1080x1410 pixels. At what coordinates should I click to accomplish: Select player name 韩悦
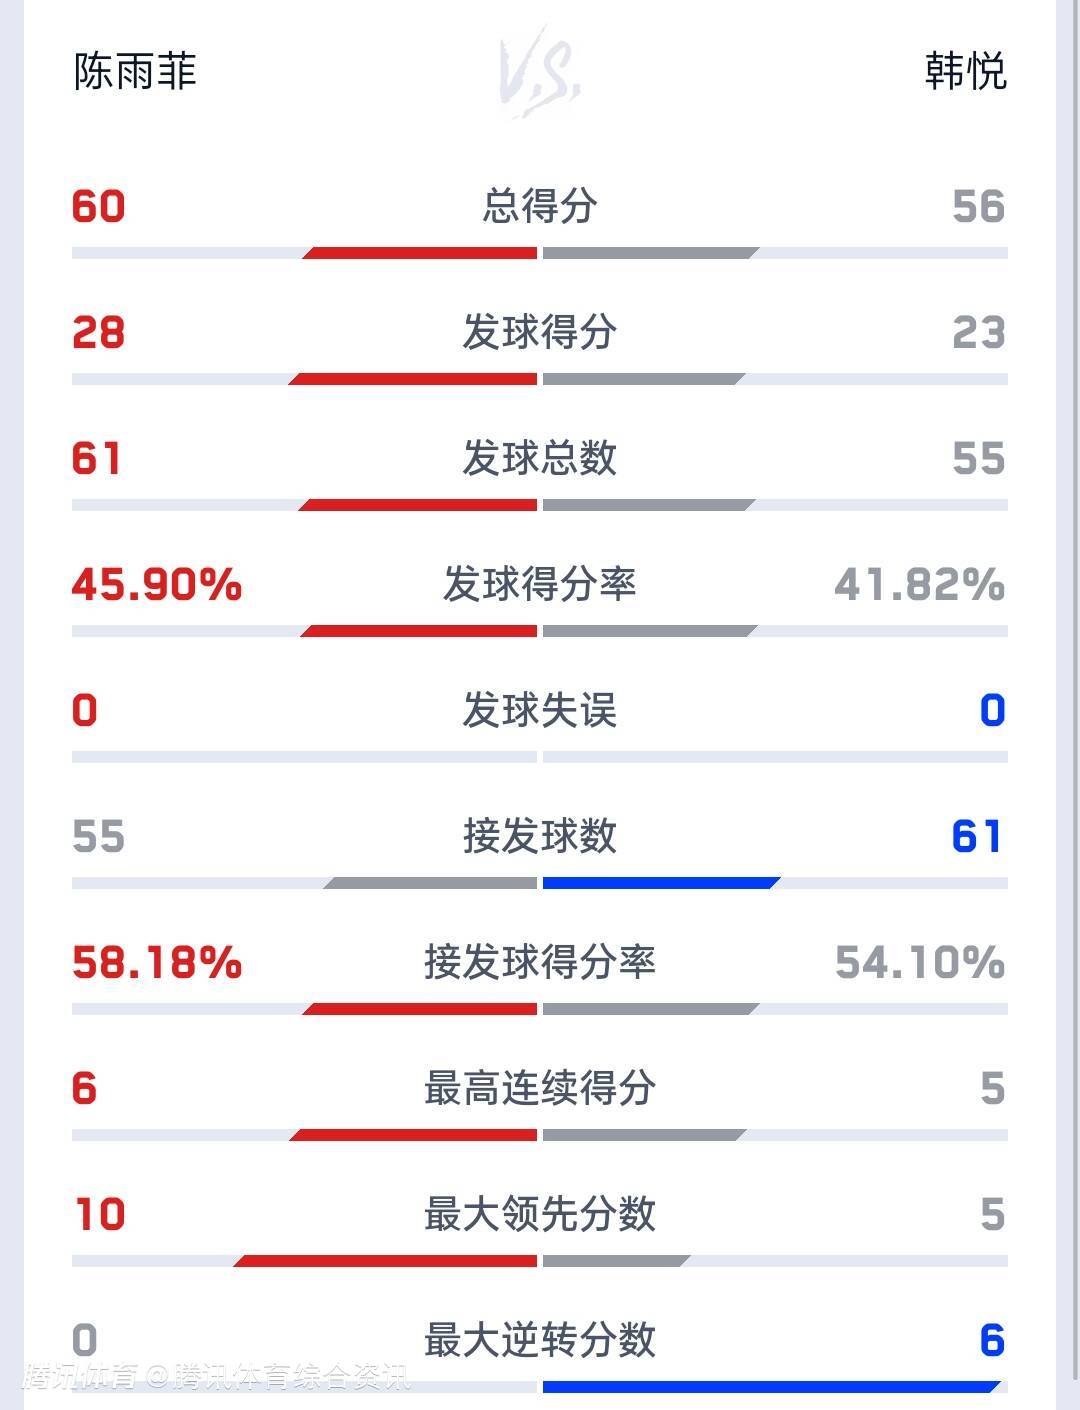964,72
